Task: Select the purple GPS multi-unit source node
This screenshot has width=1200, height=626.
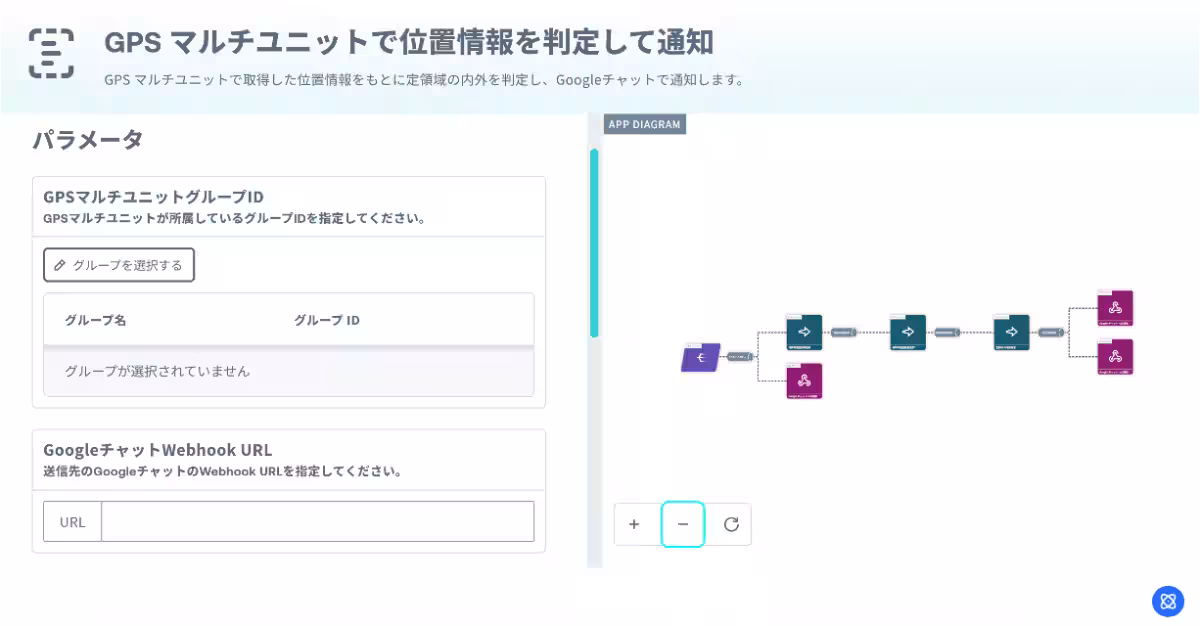Action: [699, 357]
